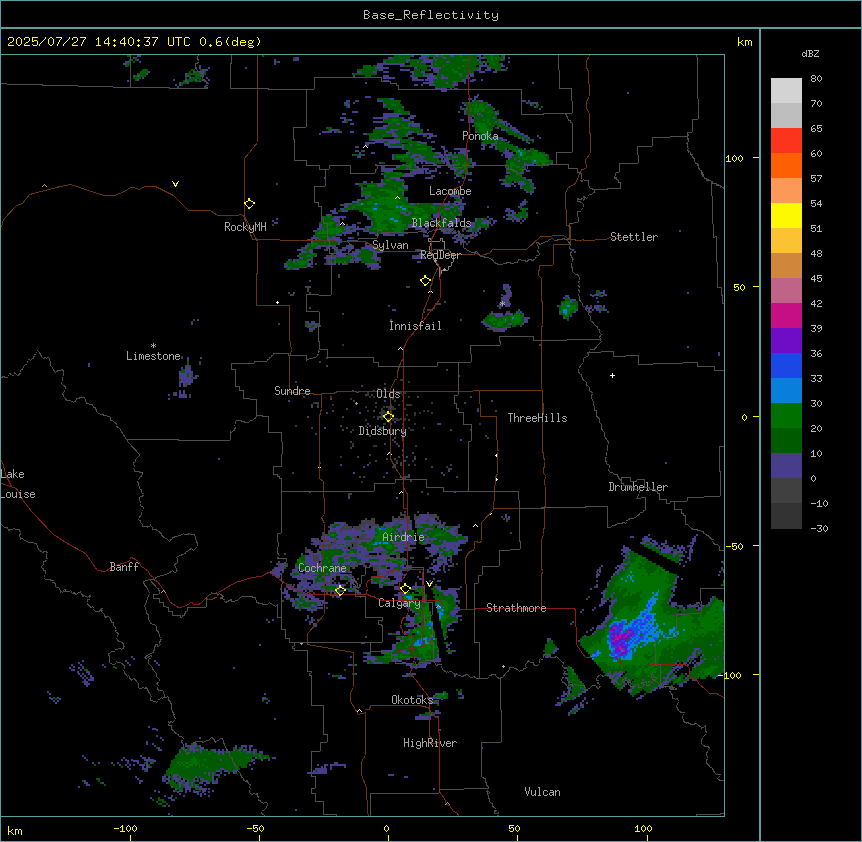The height and width of the screenshot is (842, 862).
Task: Select the yellow diamond marker below Cochrane
Action: 340,590
